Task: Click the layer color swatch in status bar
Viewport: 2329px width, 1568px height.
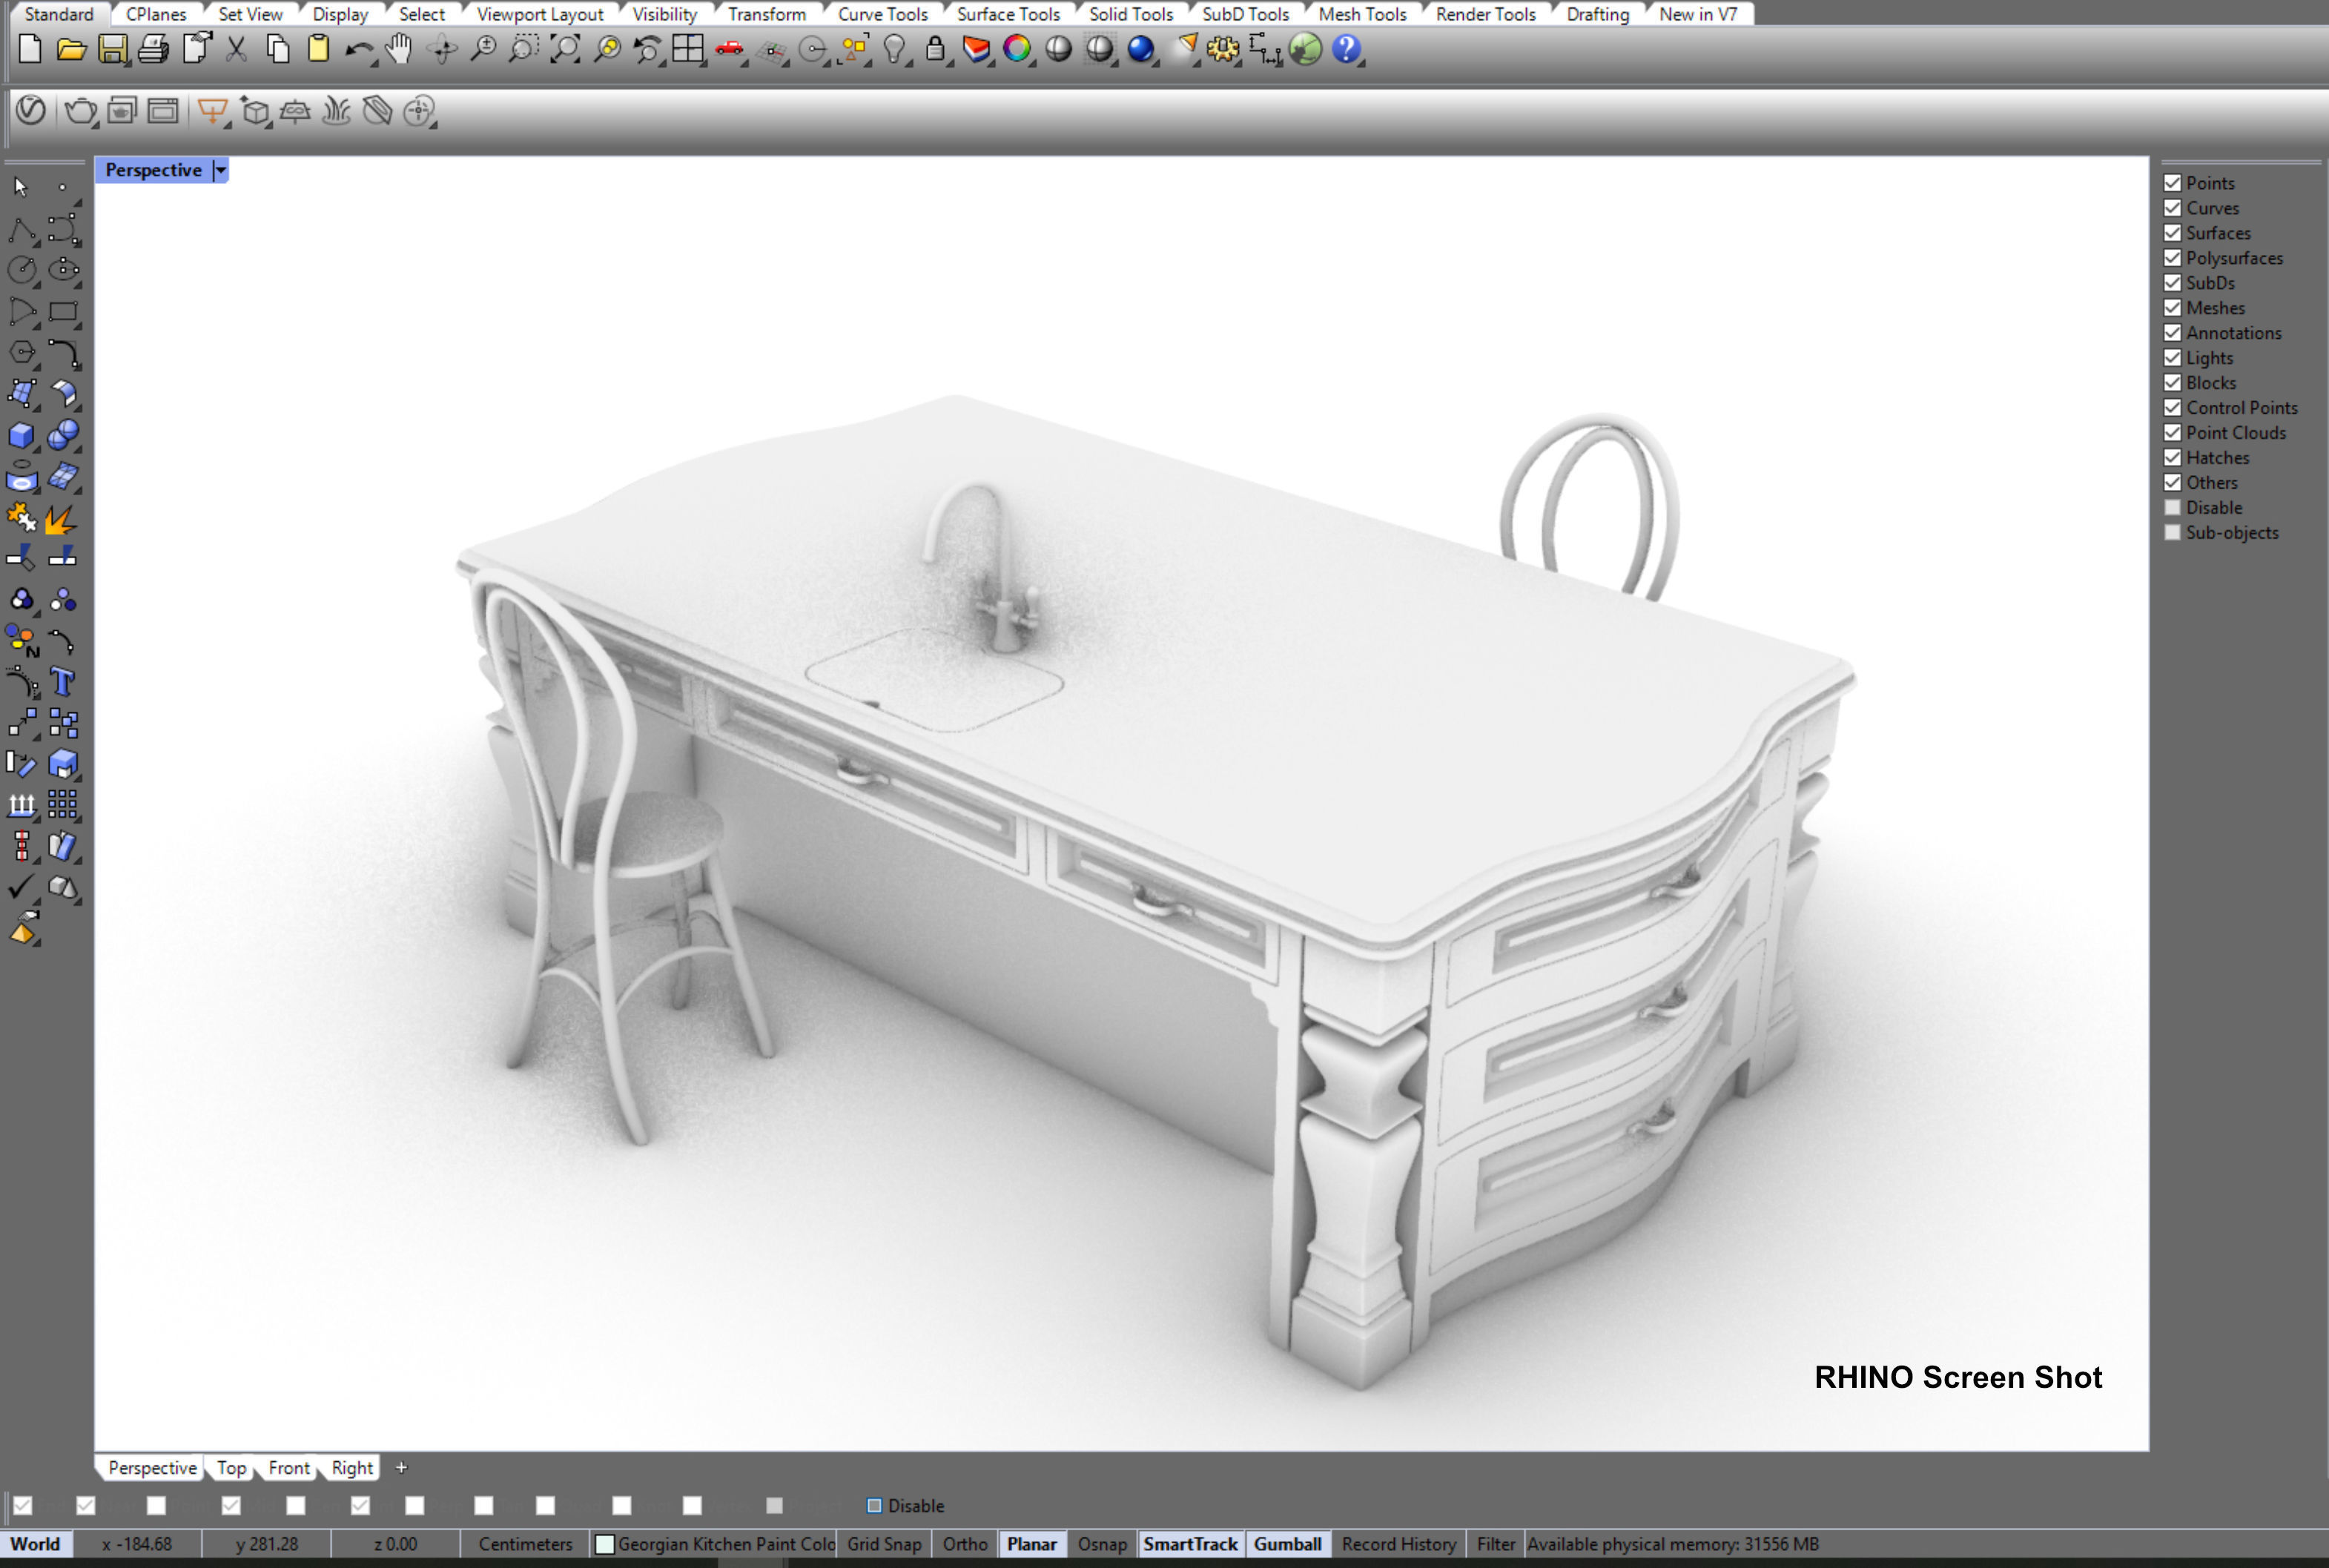Action: pos(604,1544)
